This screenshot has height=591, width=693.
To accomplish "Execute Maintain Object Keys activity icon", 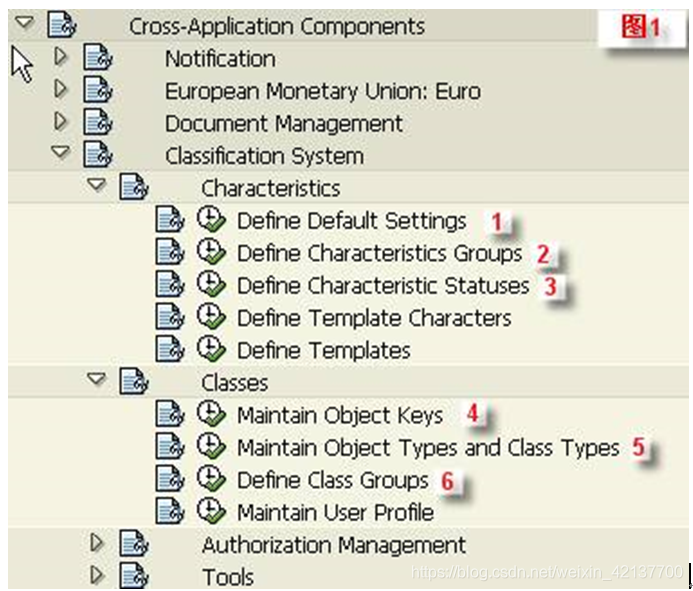I will [211, 413].
